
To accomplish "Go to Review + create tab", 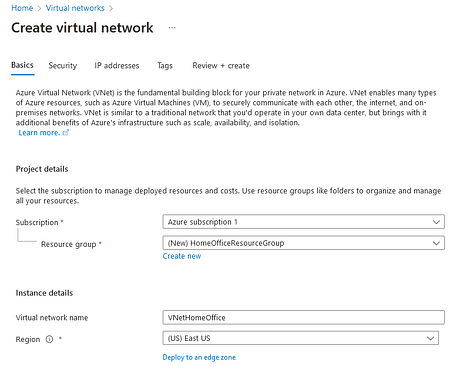I will click(221, 66).
